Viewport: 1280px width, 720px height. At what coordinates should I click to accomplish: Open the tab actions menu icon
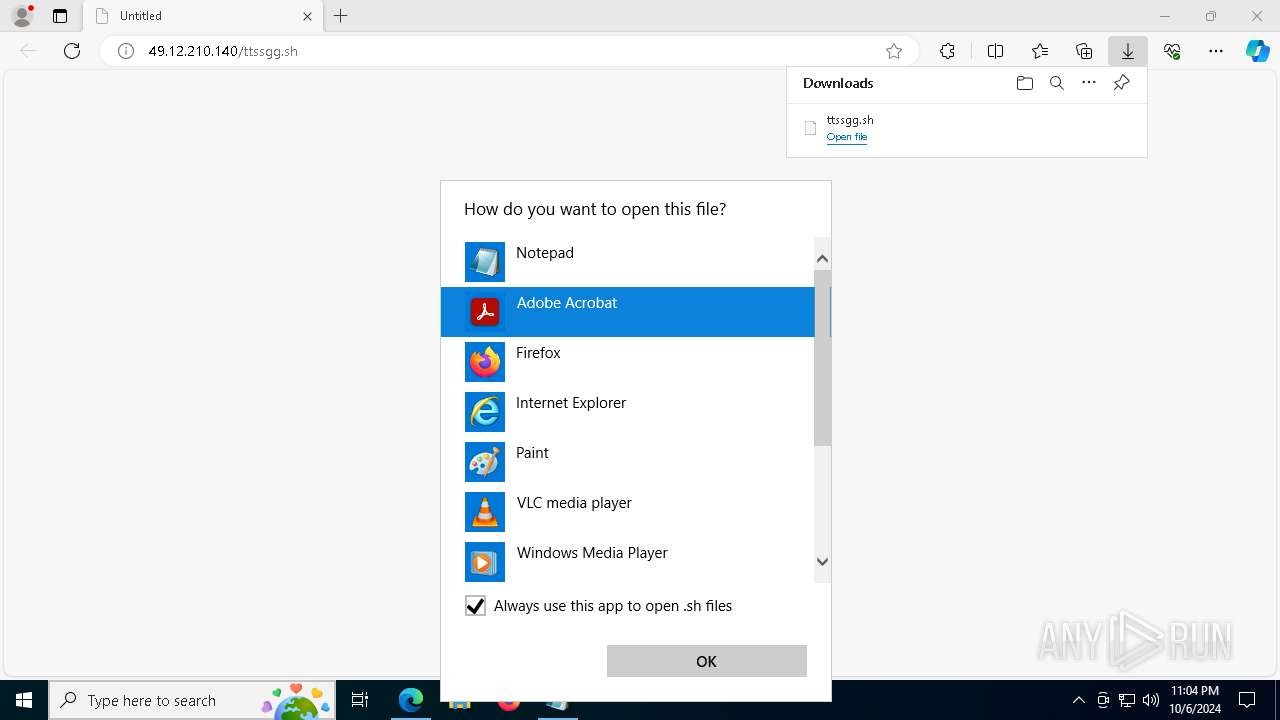pos(60,16)
